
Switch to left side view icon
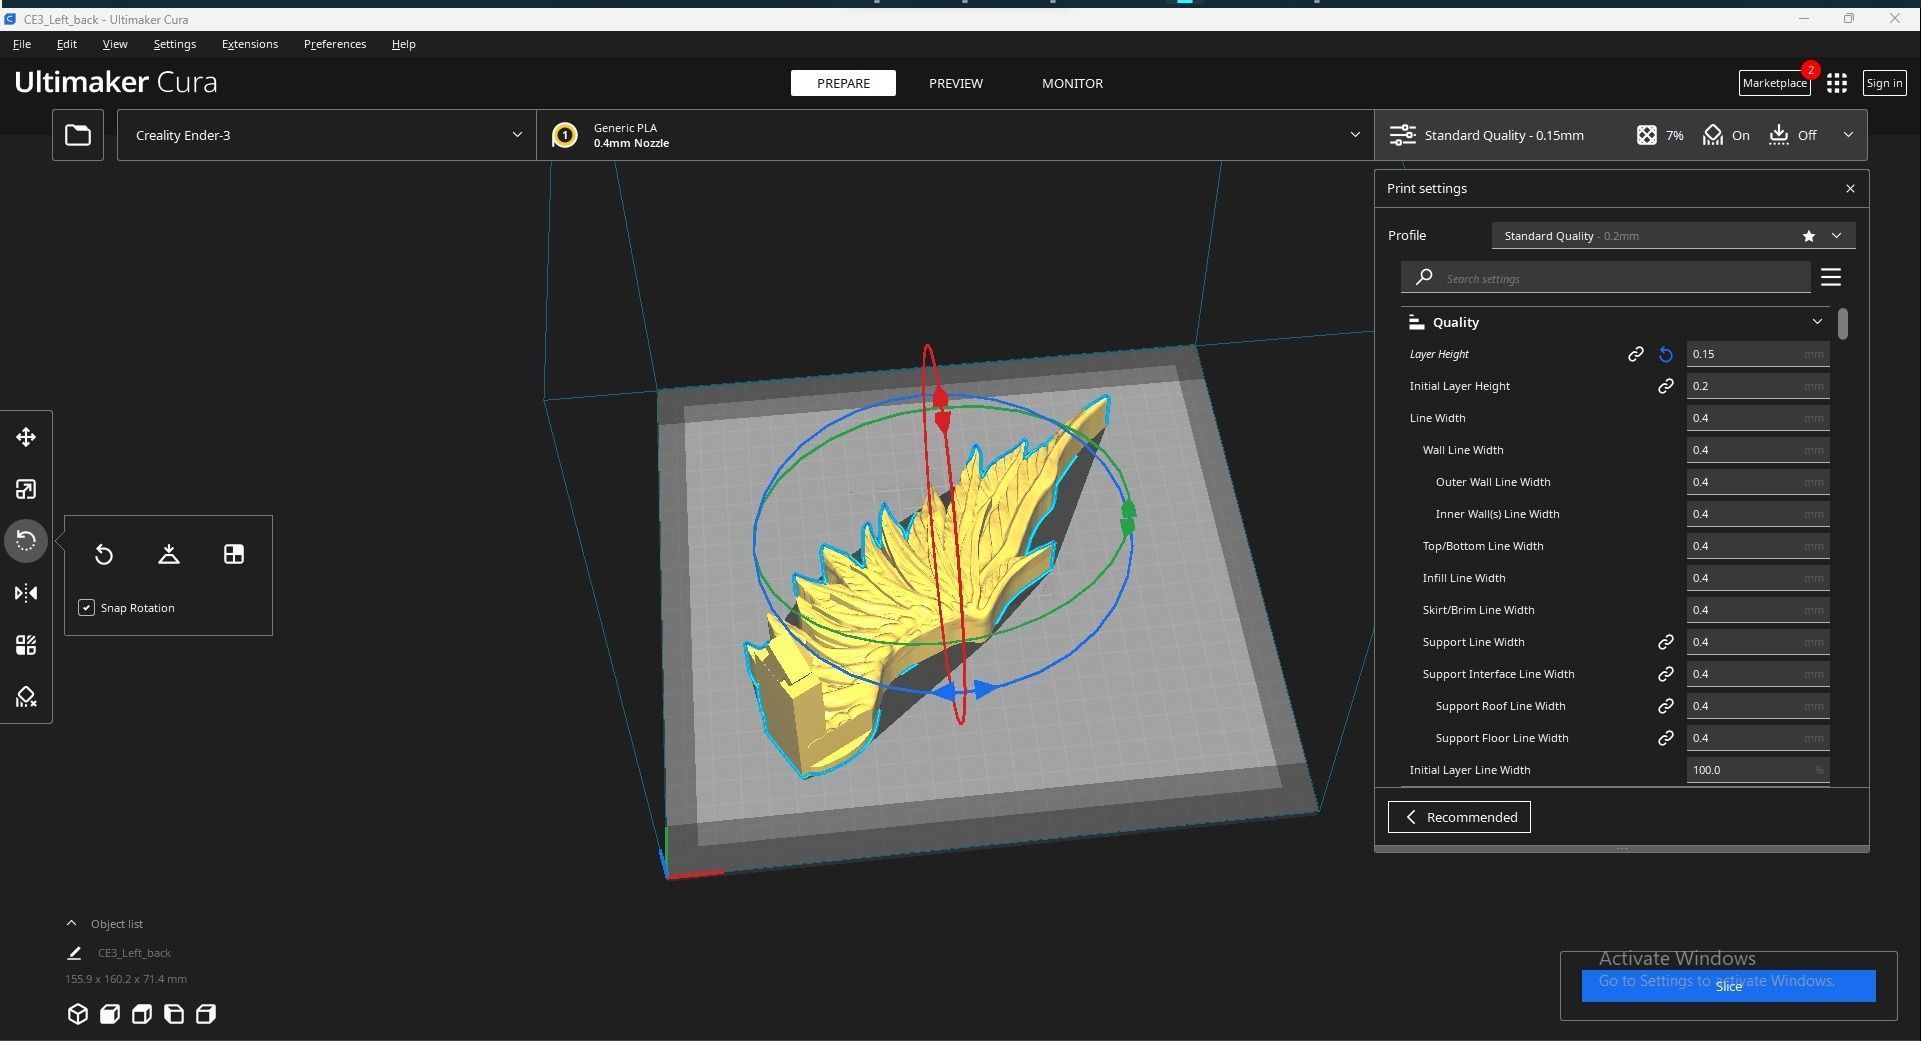coord(174,1014)
